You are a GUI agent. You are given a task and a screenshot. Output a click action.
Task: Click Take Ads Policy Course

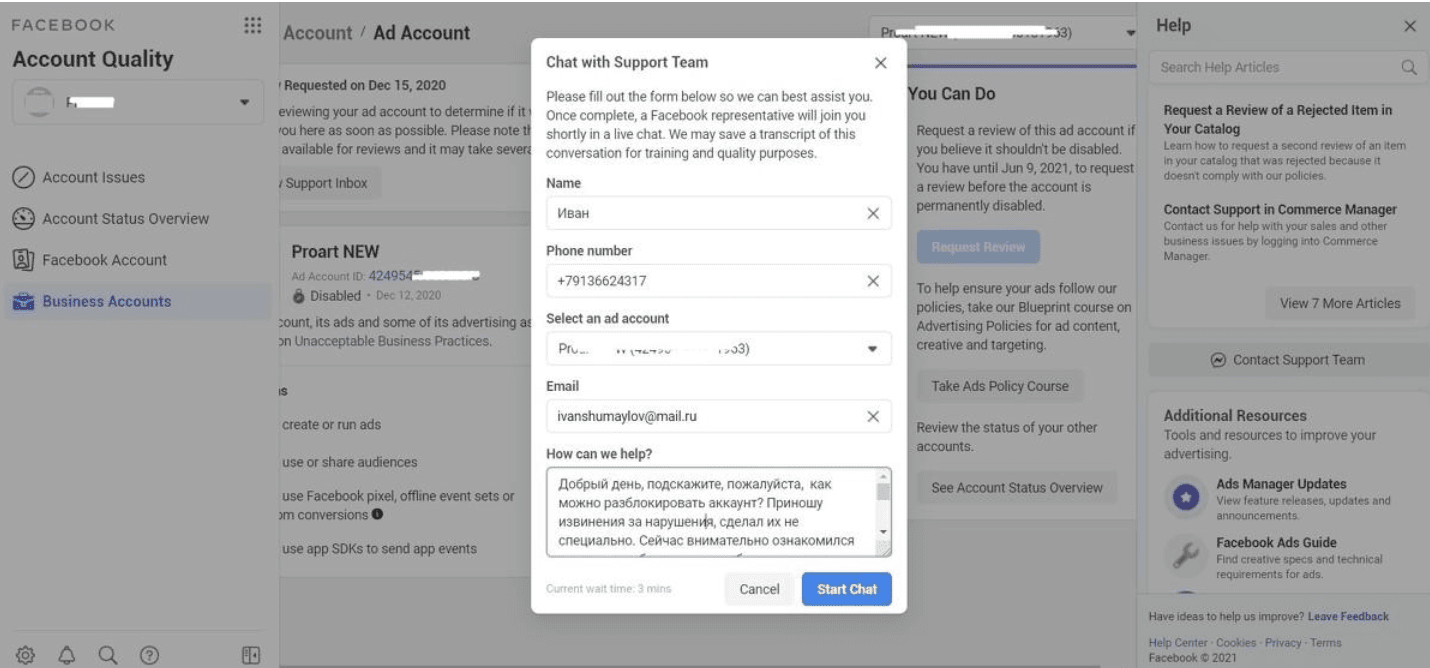(1000, 386)
